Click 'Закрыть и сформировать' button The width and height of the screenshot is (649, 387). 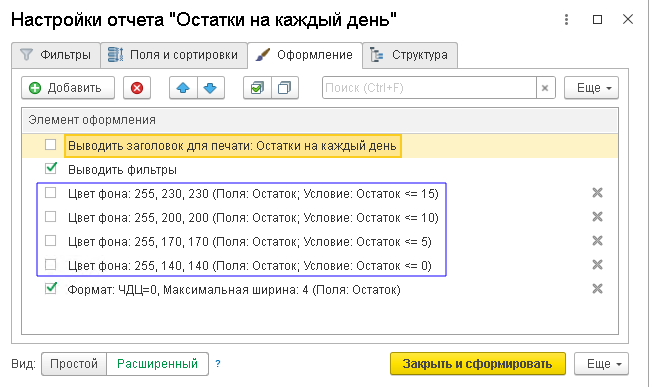[478, 364]
